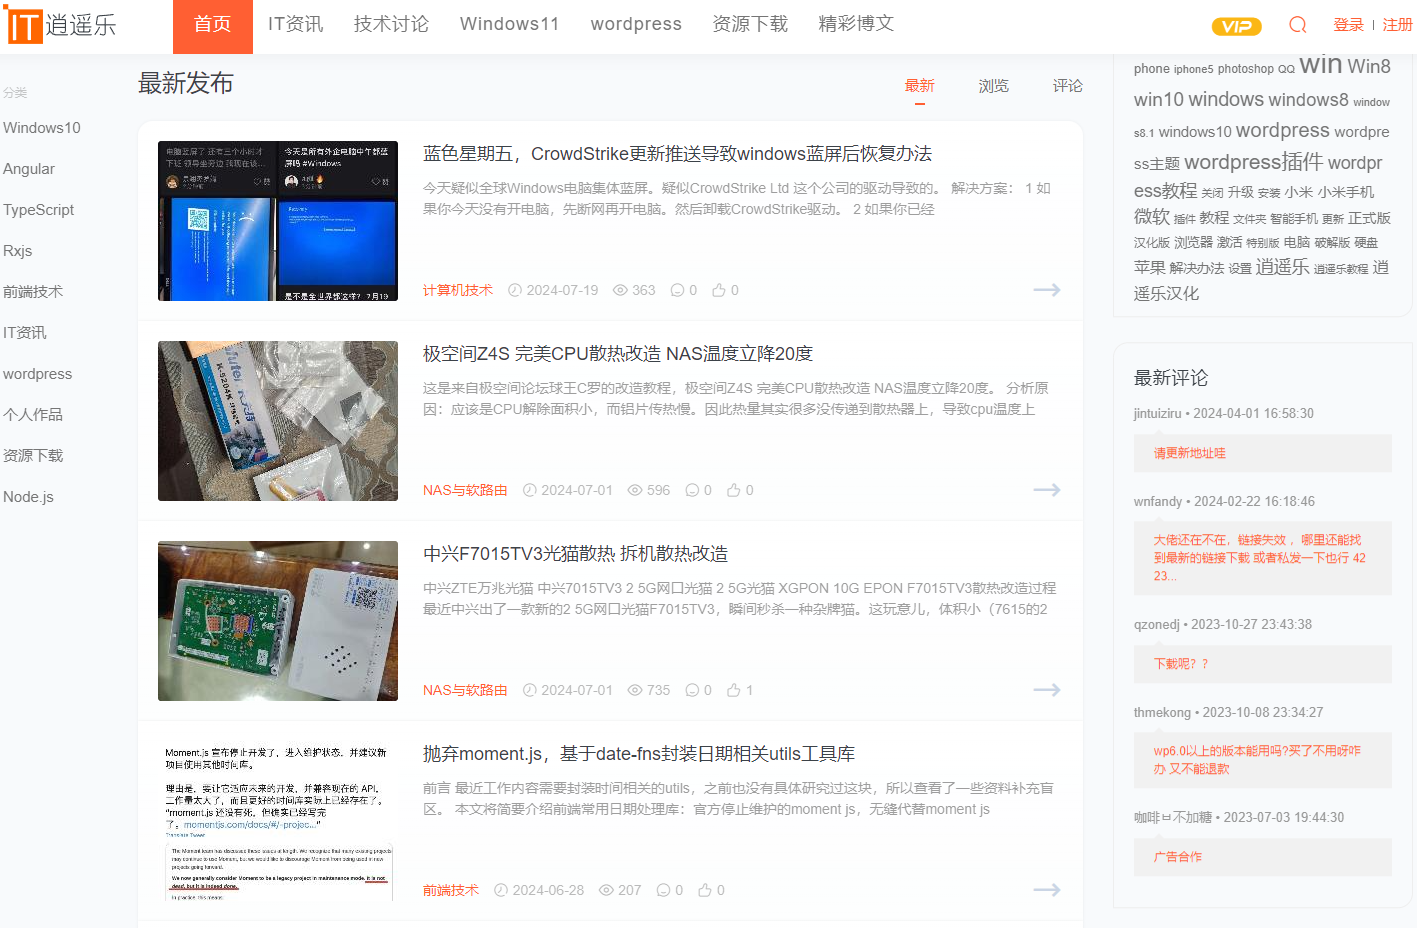1417x928 pixels.
Task: Click NAS与软路由 tag on 极空间 article
Action: pos(465,490)
